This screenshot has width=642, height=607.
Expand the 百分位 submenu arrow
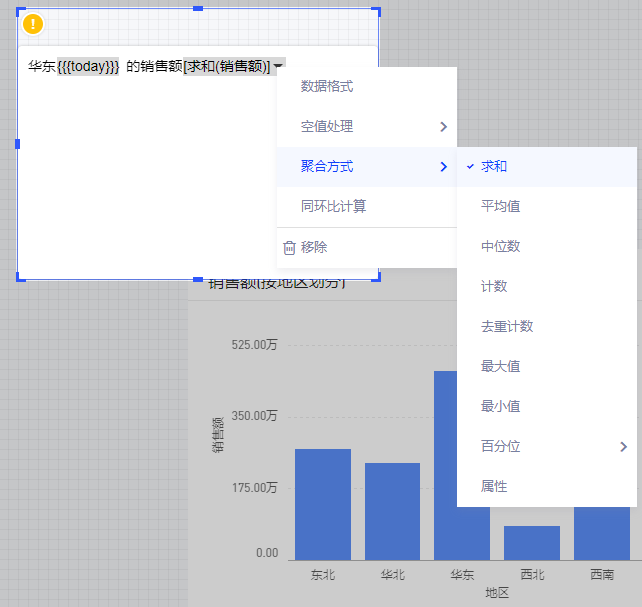[x=623, y=446]
